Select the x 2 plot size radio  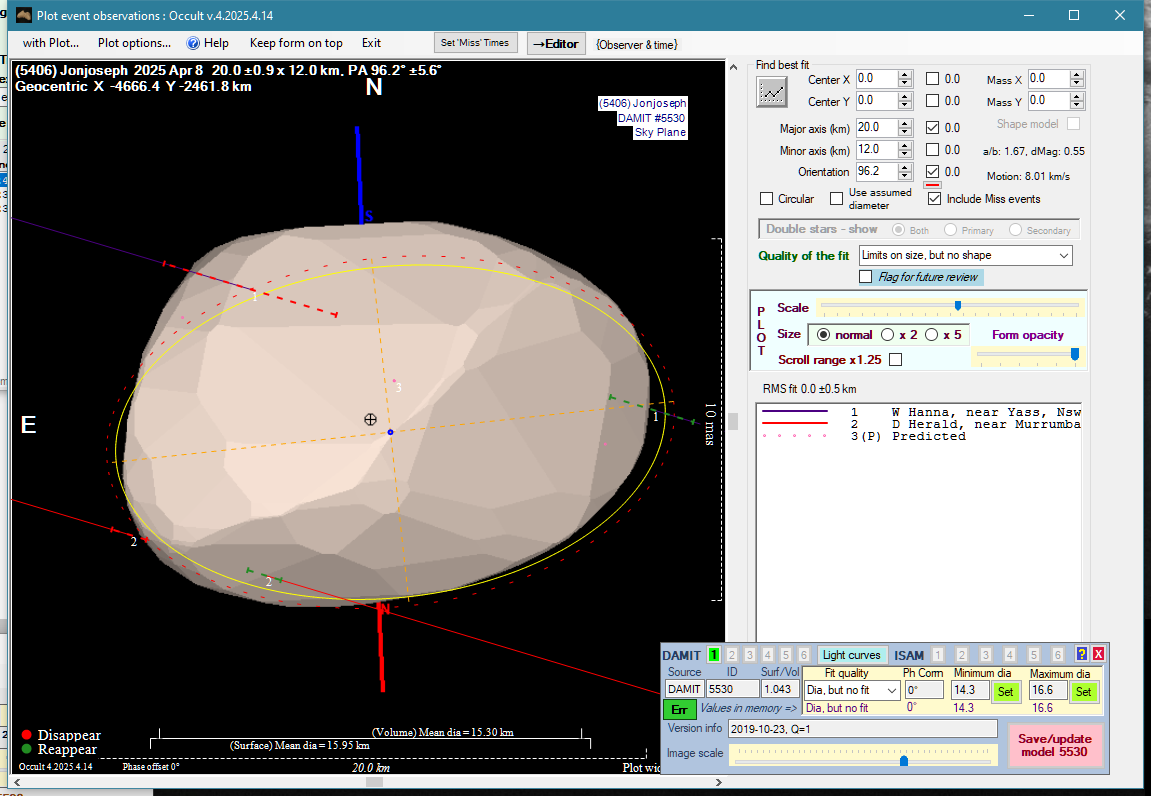(887, 335)
